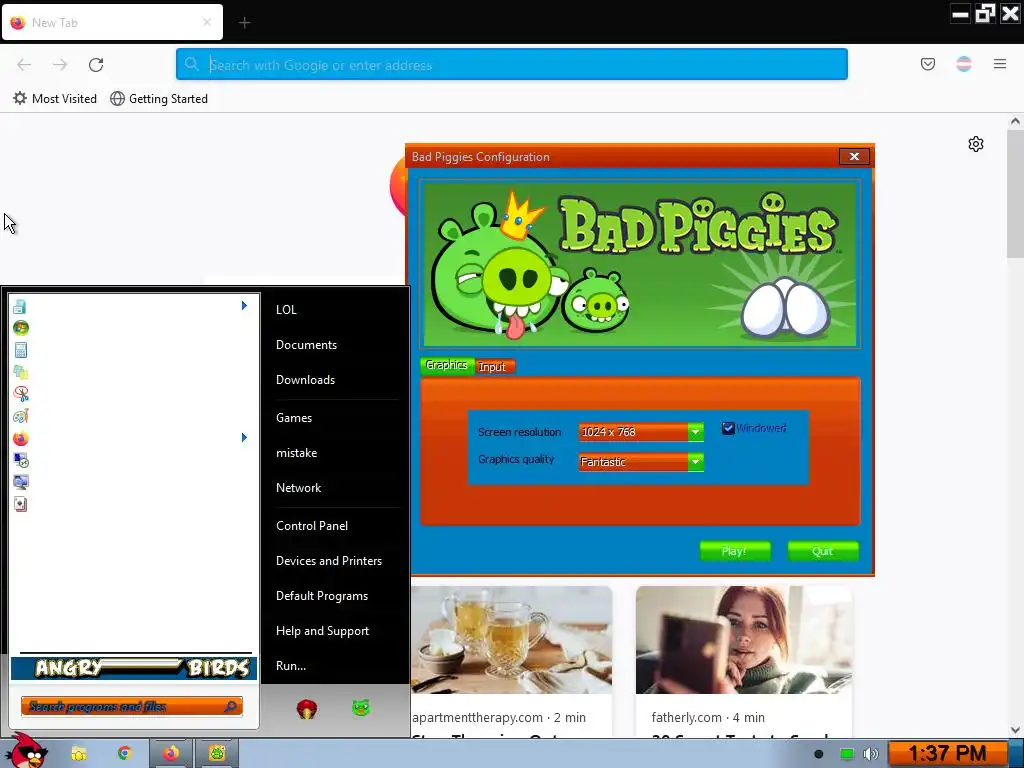Launch the Snipping Tool icon
Screen dimensions: 1024x768
coord(20,394)
